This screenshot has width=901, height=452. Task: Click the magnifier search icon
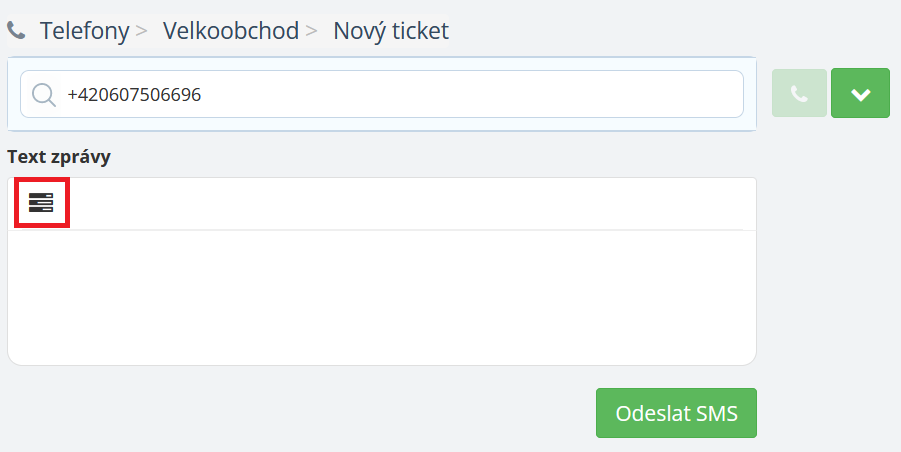click(x=44, y=95)
